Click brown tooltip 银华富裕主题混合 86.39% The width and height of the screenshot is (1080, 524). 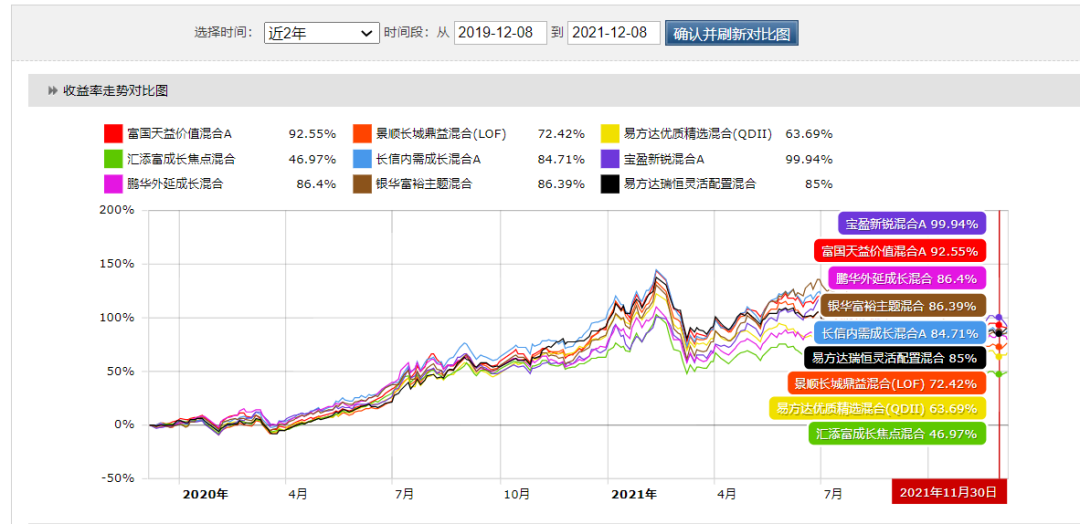click(x=903, y=306)
